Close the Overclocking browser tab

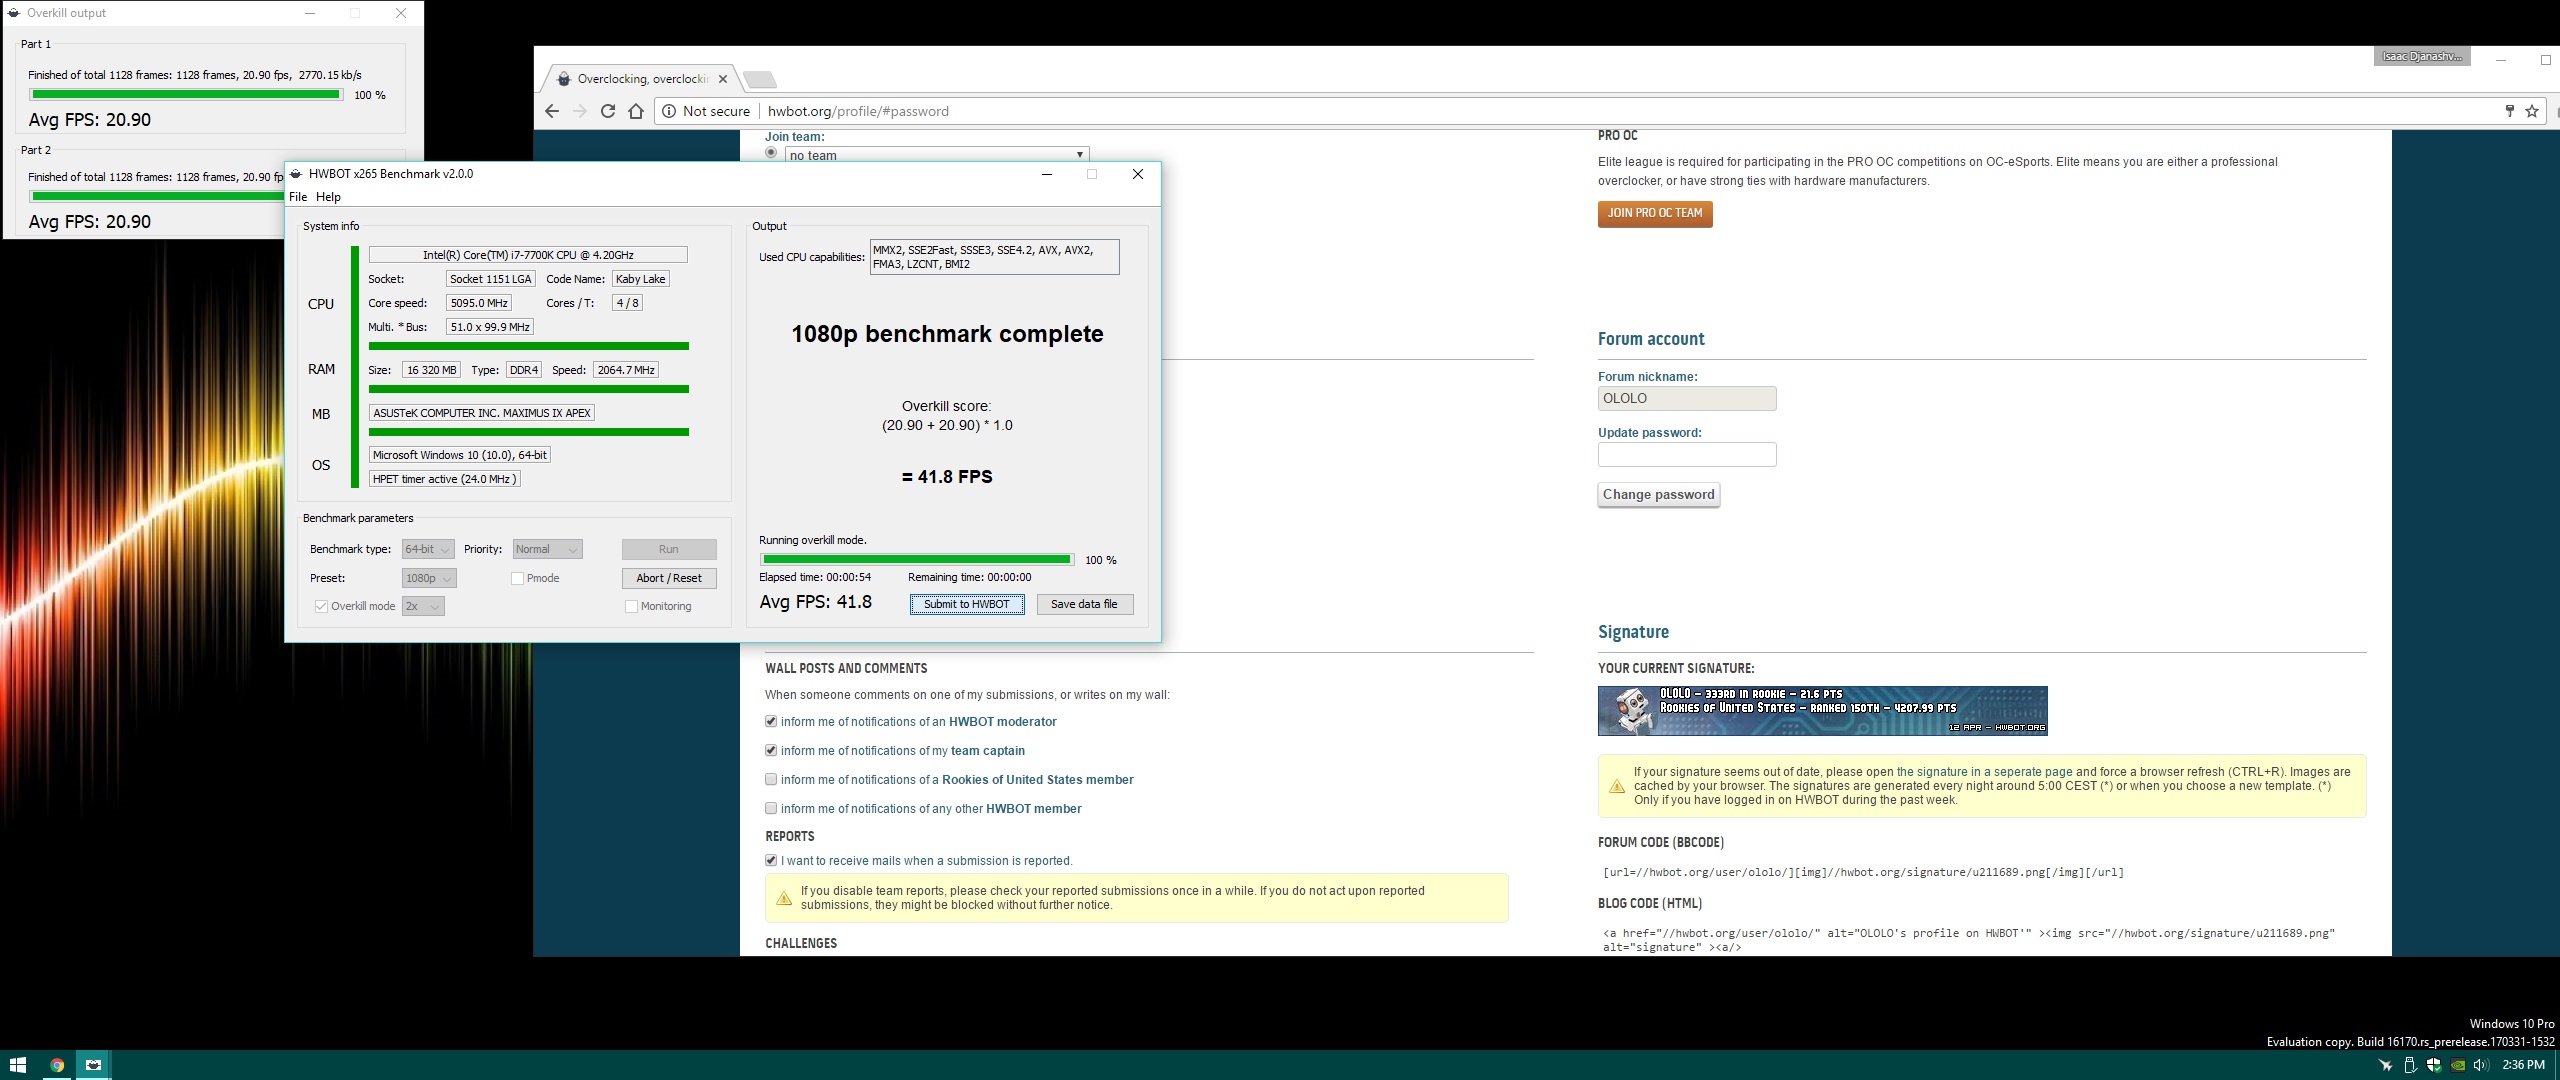pyautogui.click(x=723, y=79)
